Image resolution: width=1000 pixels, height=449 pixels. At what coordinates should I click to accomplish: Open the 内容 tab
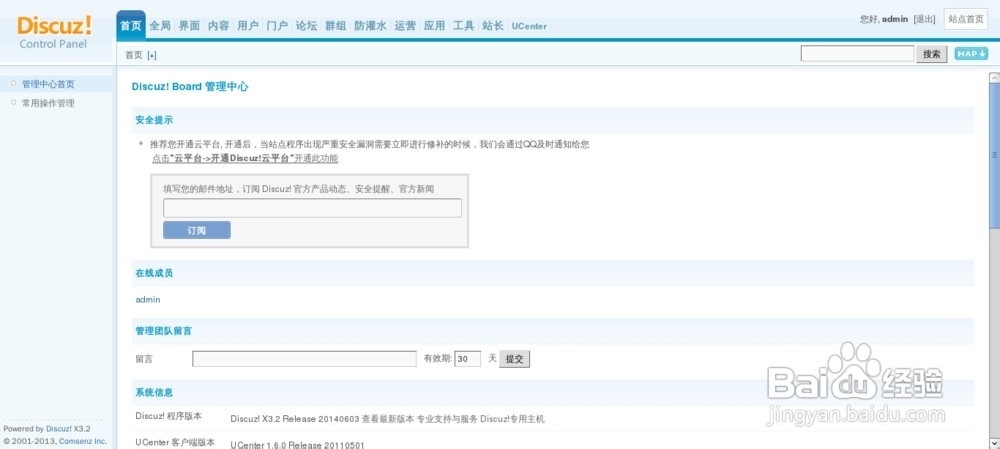click(219, 26)
